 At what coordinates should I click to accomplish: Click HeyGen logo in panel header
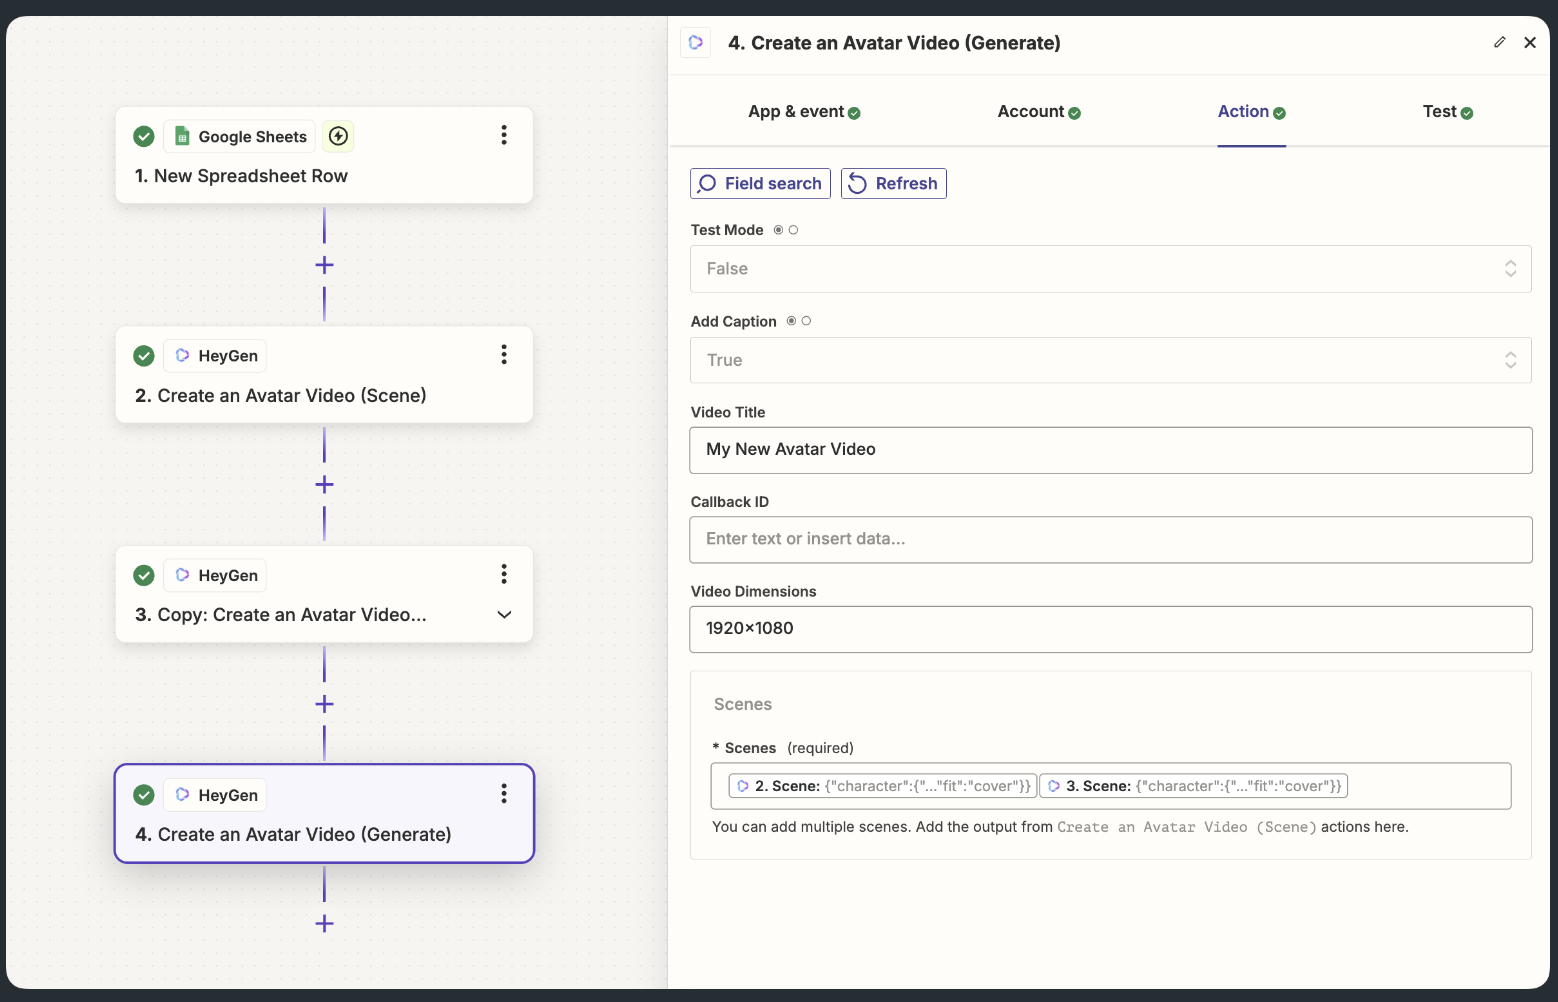coord(696,43)
